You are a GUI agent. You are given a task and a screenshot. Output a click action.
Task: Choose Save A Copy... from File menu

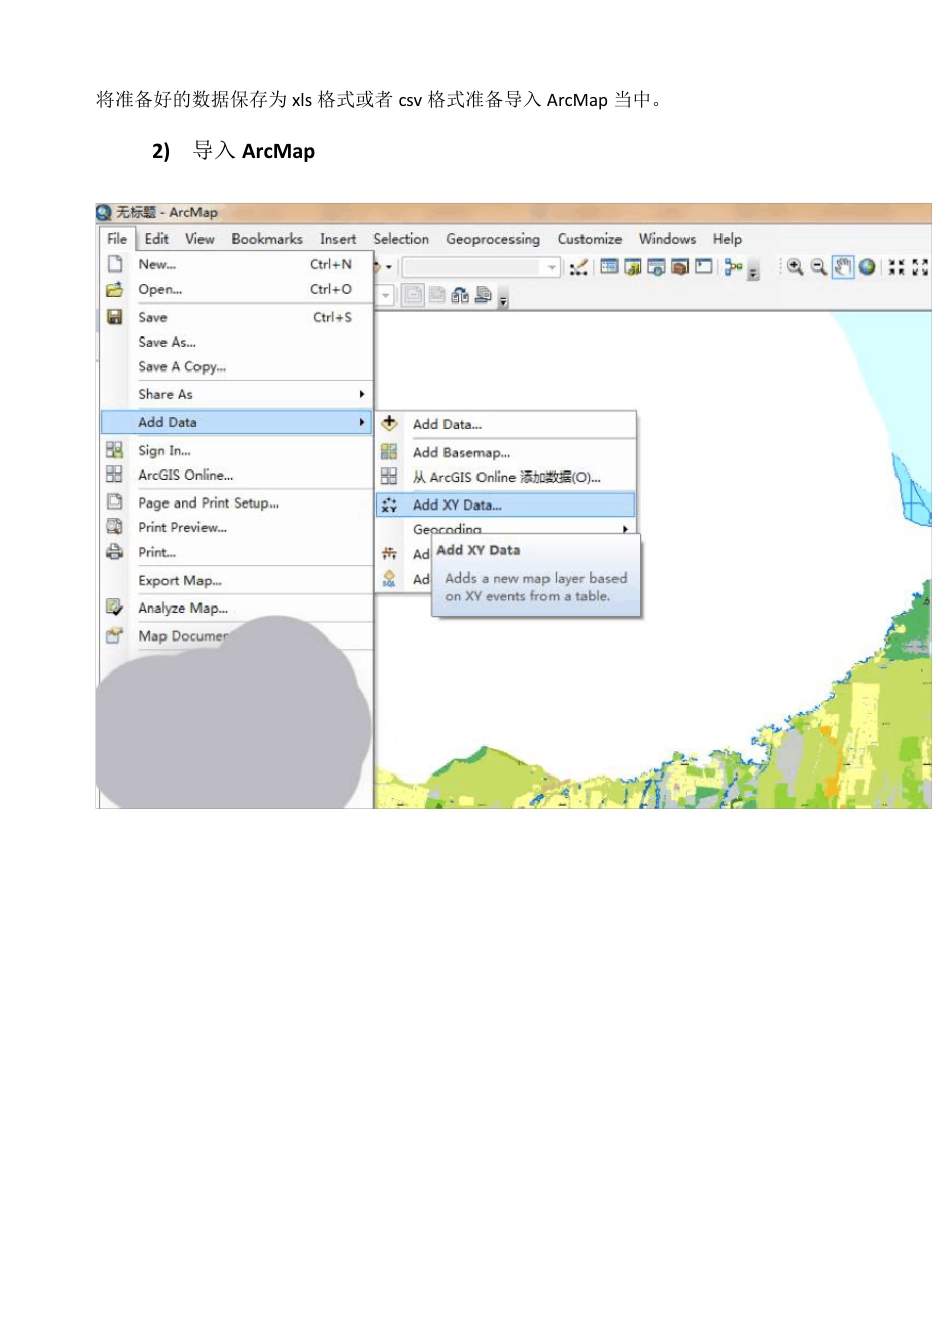pyautogui.click(x=236, y=366)
